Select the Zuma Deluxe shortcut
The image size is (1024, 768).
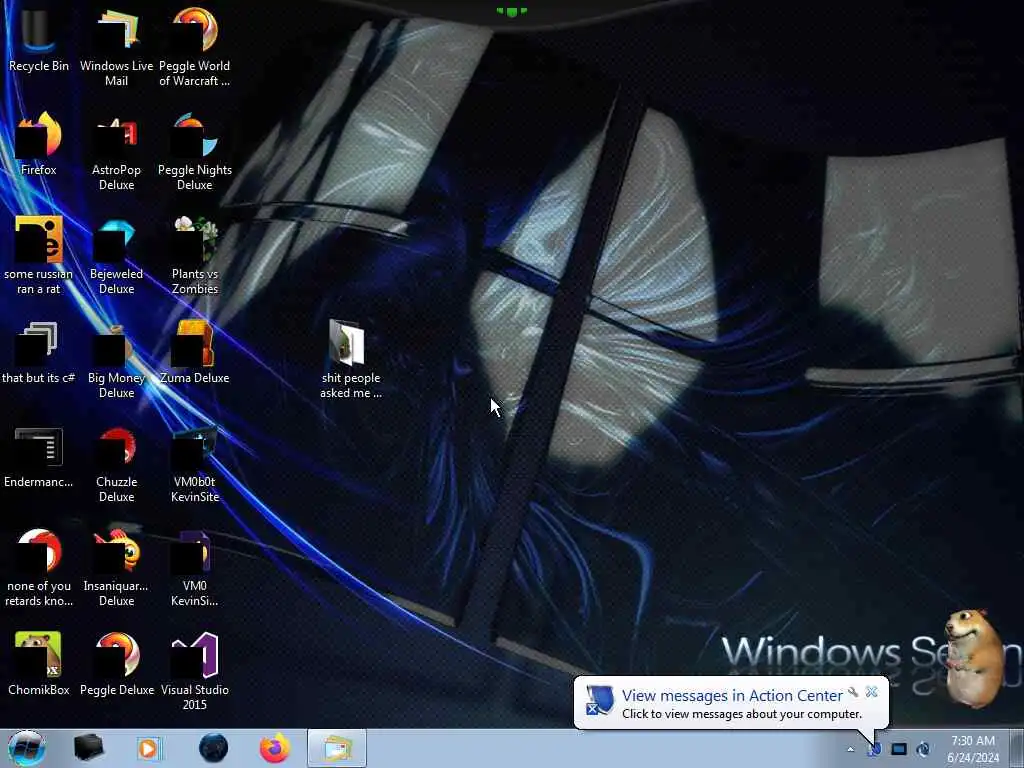pos(195,353)
